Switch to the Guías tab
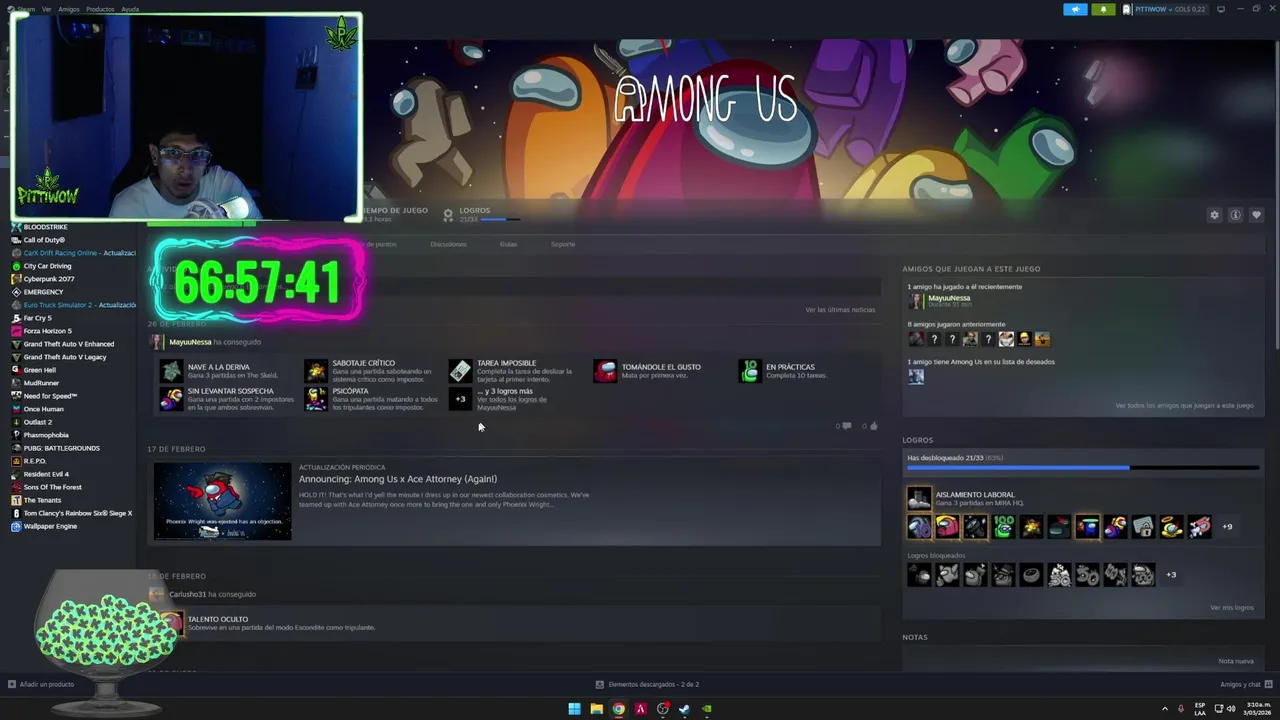The width and height of the screenshot is (1280, 720). click(508, 244)
